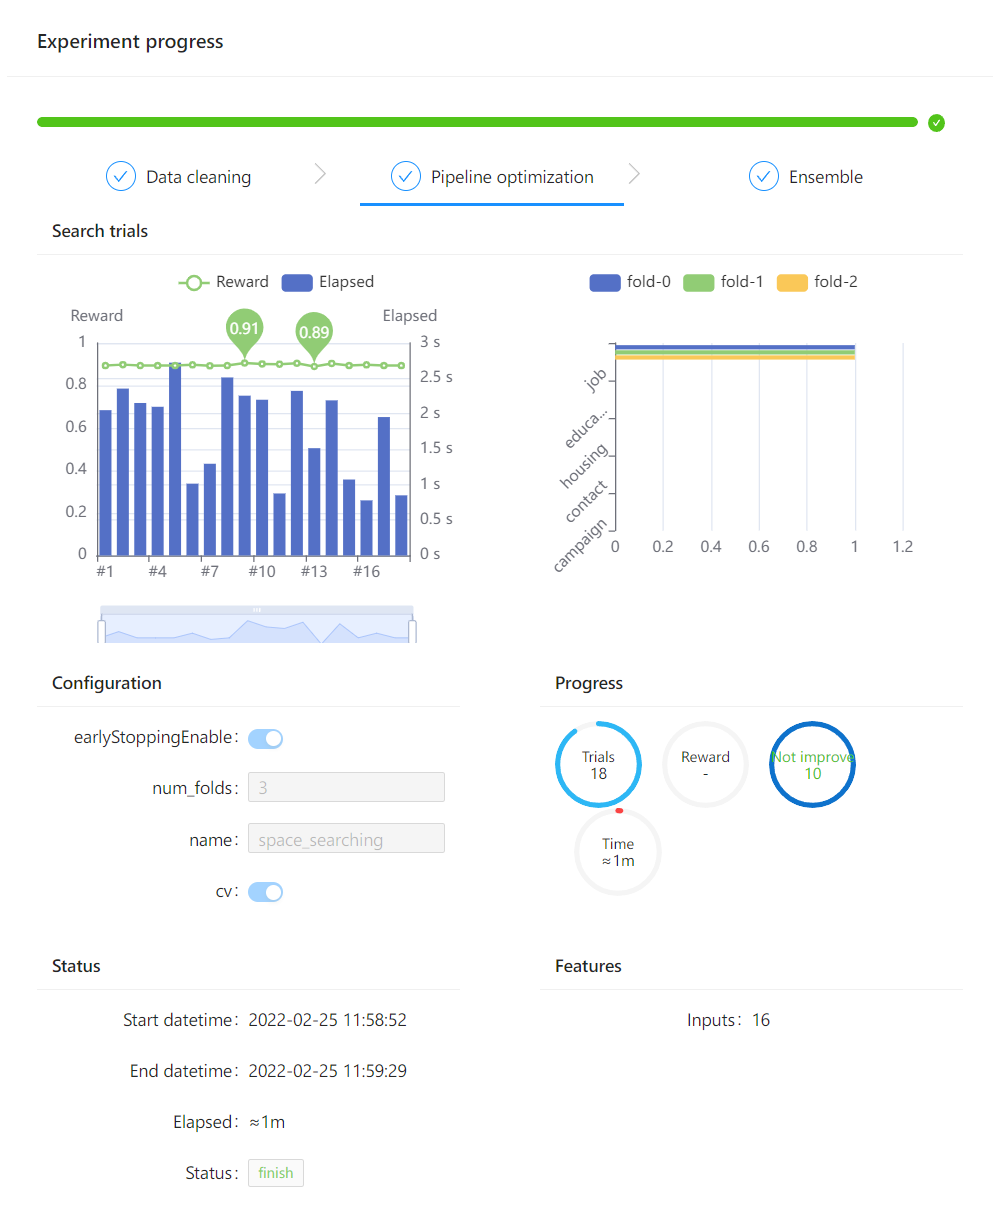Viewport: 997px width, 1225px height.
Task: Click the left handle of chart zoom slider
Action: click(101, 631)
